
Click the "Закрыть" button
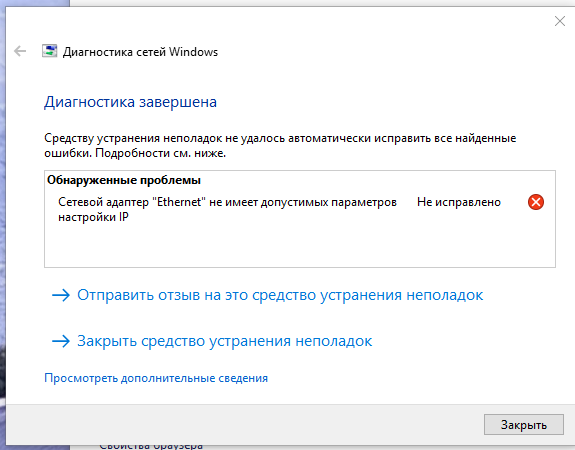pyautogui.click(x=524, y=425)
